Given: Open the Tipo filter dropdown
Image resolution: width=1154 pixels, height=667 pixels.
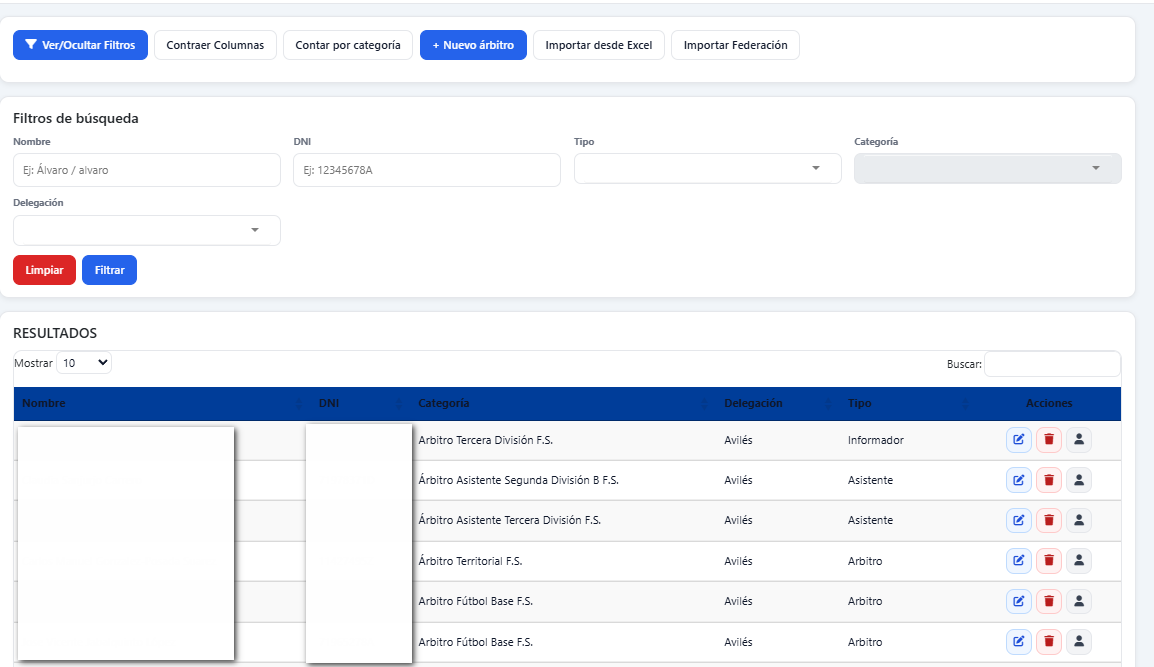Looking at the screenshot, I should [x=707, y=169].
